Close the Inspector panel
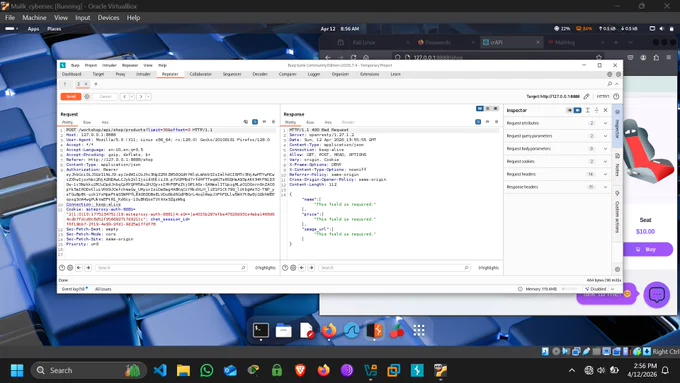This screenshot has height=383, width=680. [x=605, y=110]
